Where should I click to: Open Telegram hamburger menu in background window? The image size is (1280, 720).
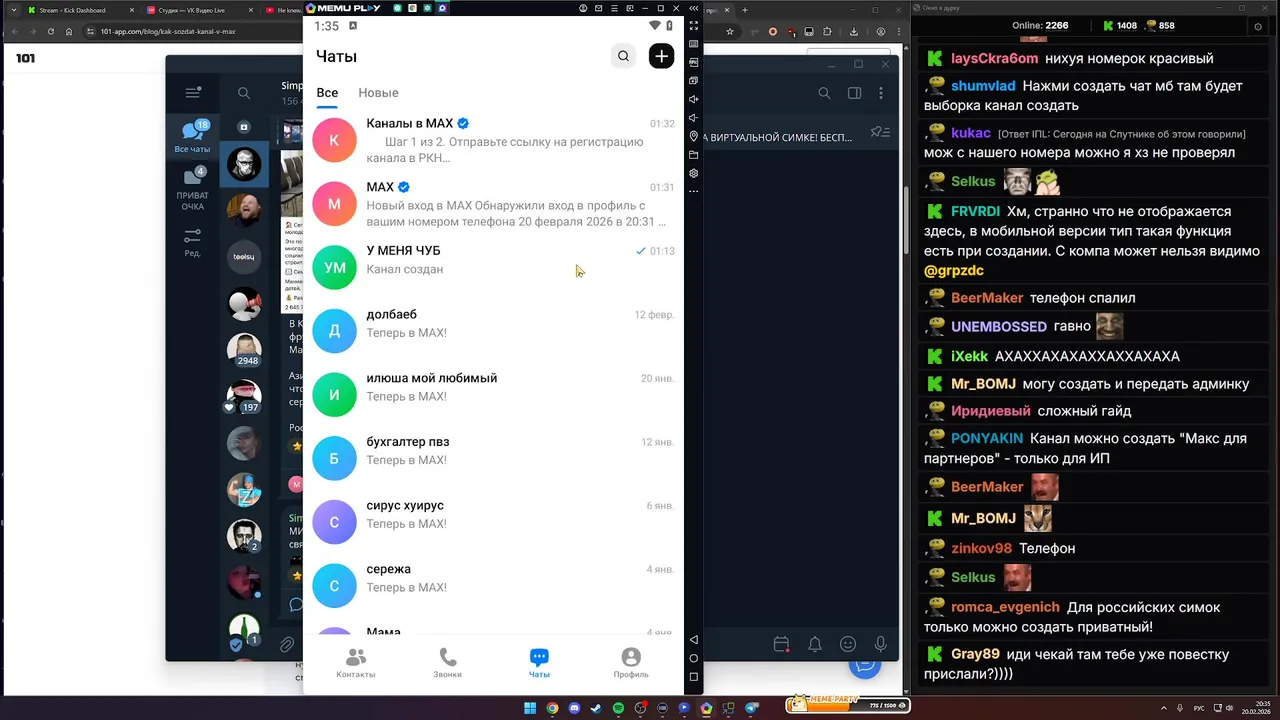click(x=193, y=93)
